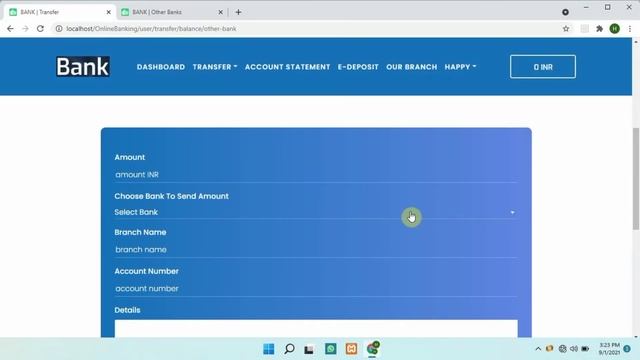640x360 pixels.
Task: Click the battery icon in the tray
Action: point(585,349)
